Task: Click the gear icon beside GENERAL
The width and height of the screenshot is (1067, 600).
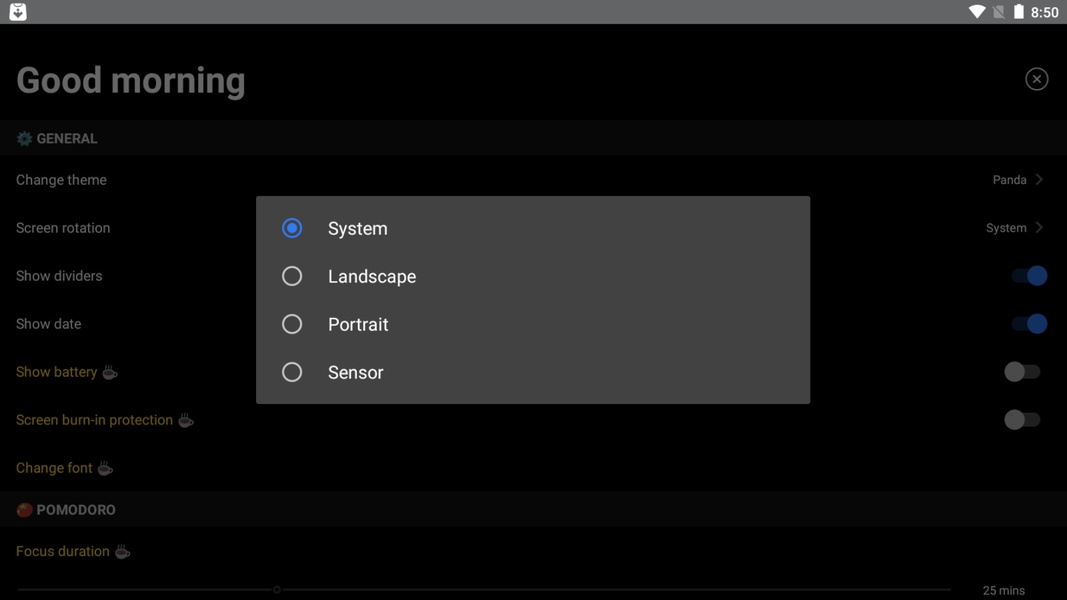Action: tap(24, 139)
